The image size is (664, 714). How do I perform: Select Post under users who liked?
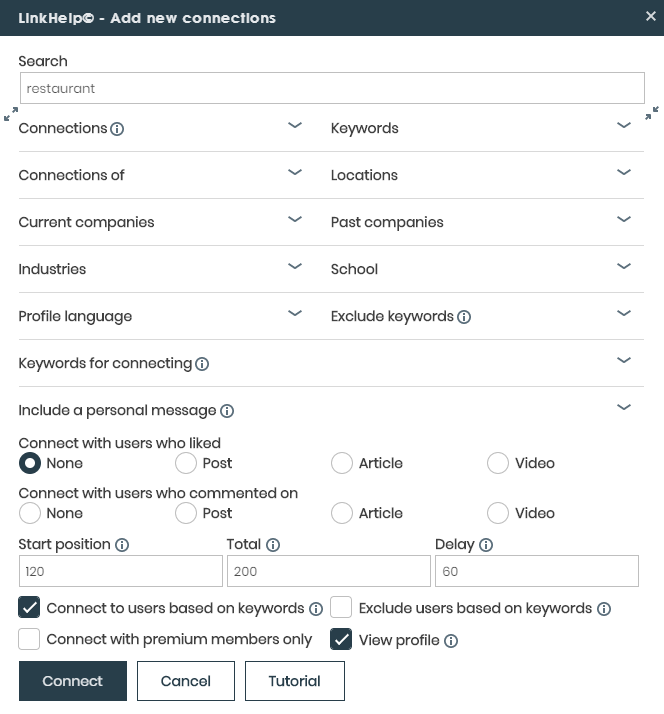186,463
